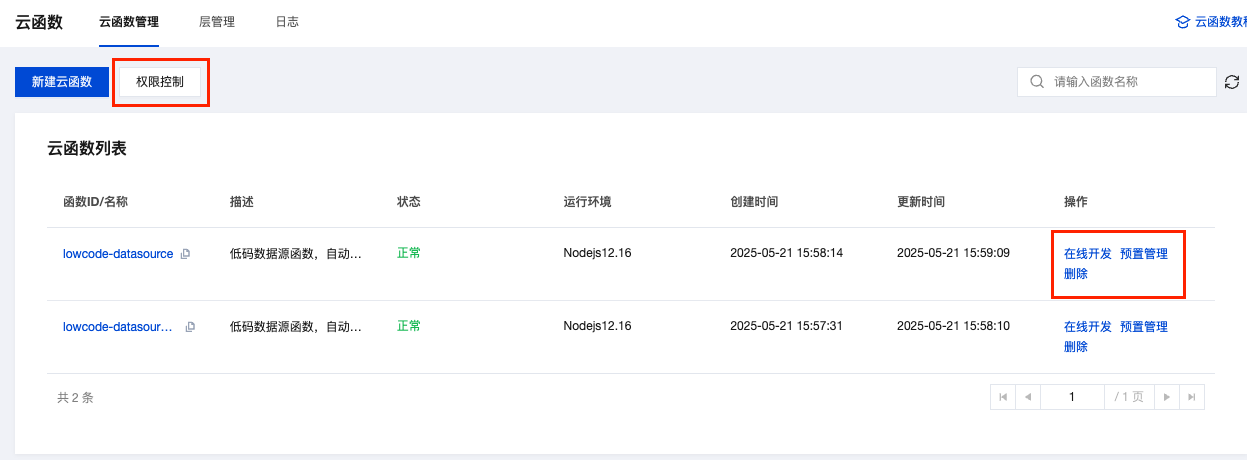Open 权限控制 button

160,82
